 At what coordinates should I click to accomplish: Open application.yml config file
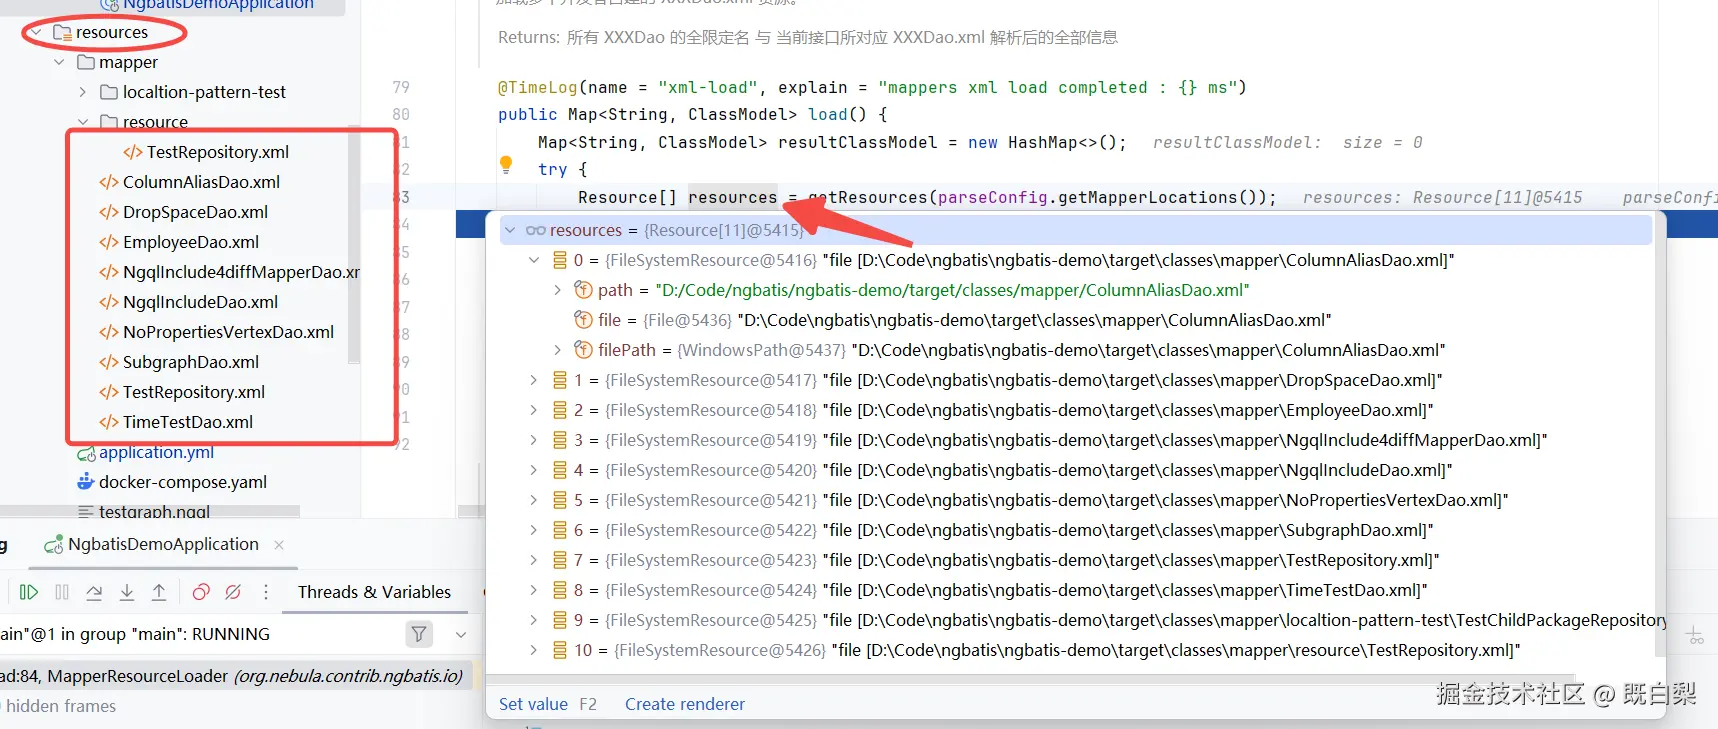pos(156,452)
